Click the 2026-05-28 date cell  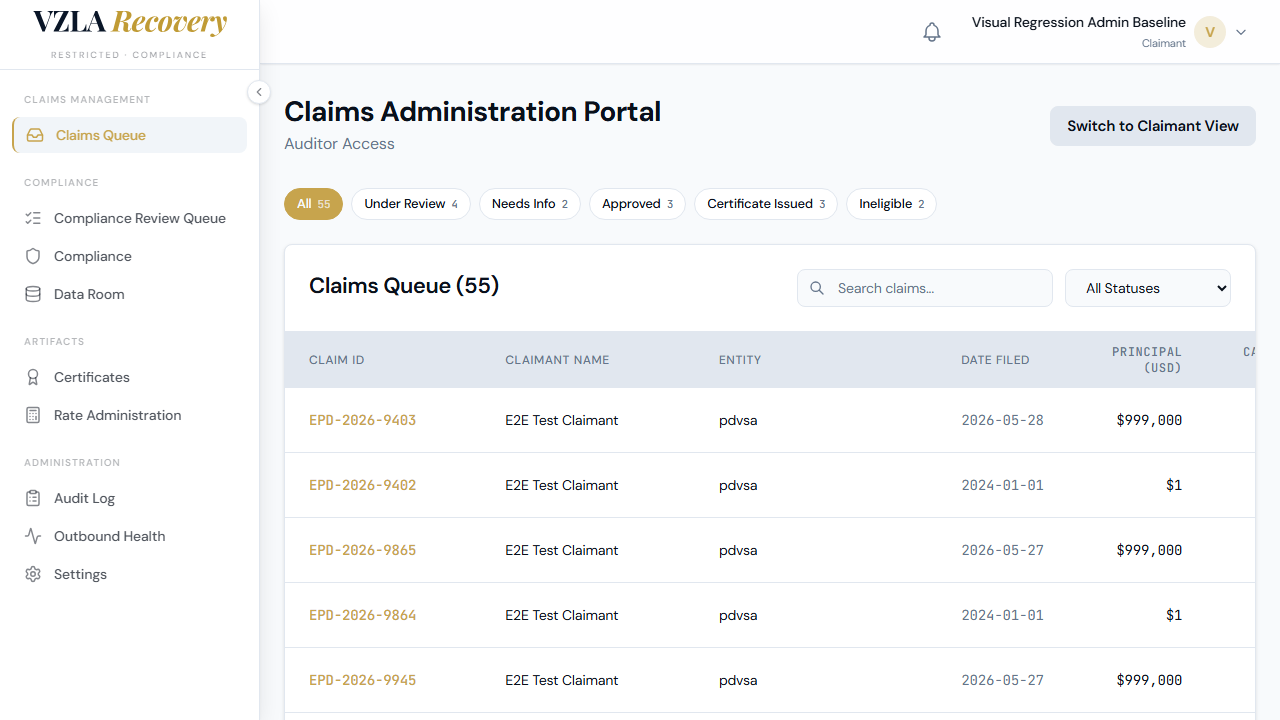pos(1002,420)
